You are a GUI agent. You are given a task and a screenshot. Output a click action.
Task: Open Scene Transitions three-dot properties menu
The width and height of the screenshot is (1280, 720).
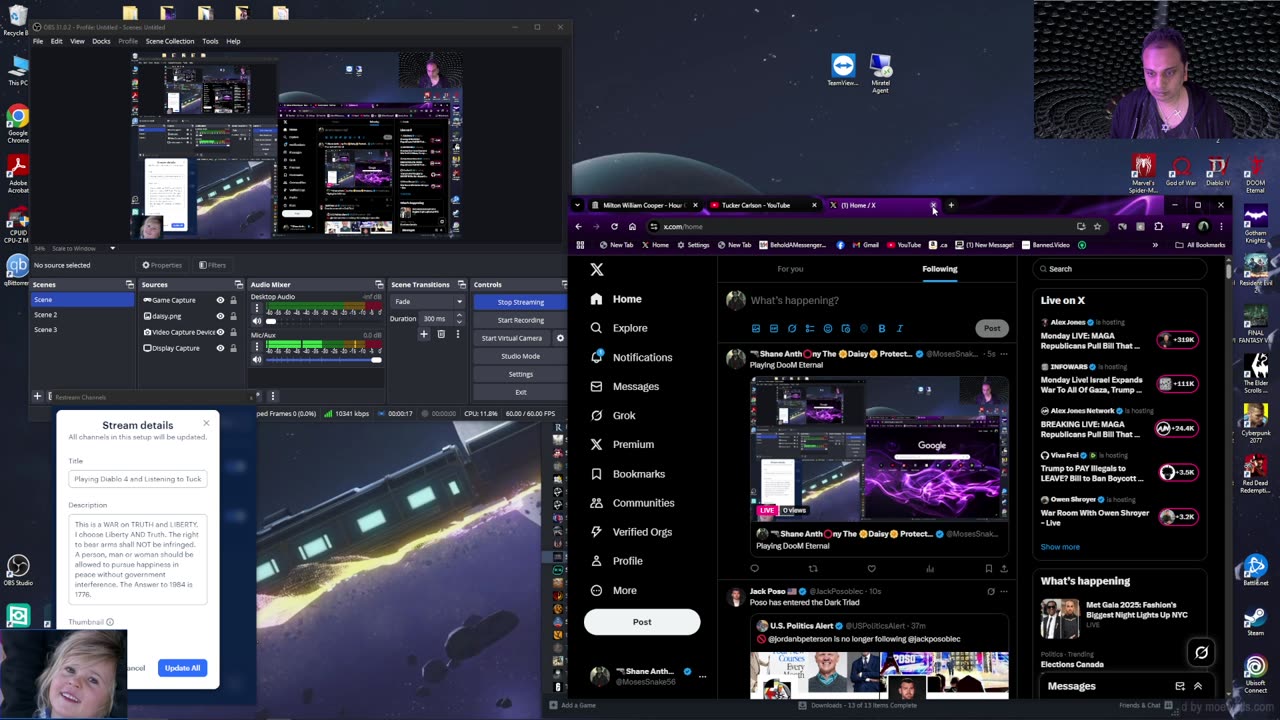coord(457,334)
